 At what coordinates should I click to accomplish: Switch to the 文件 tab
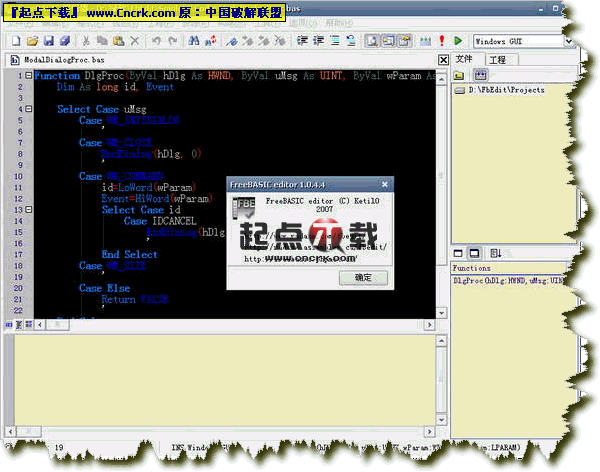click(464, 59)
